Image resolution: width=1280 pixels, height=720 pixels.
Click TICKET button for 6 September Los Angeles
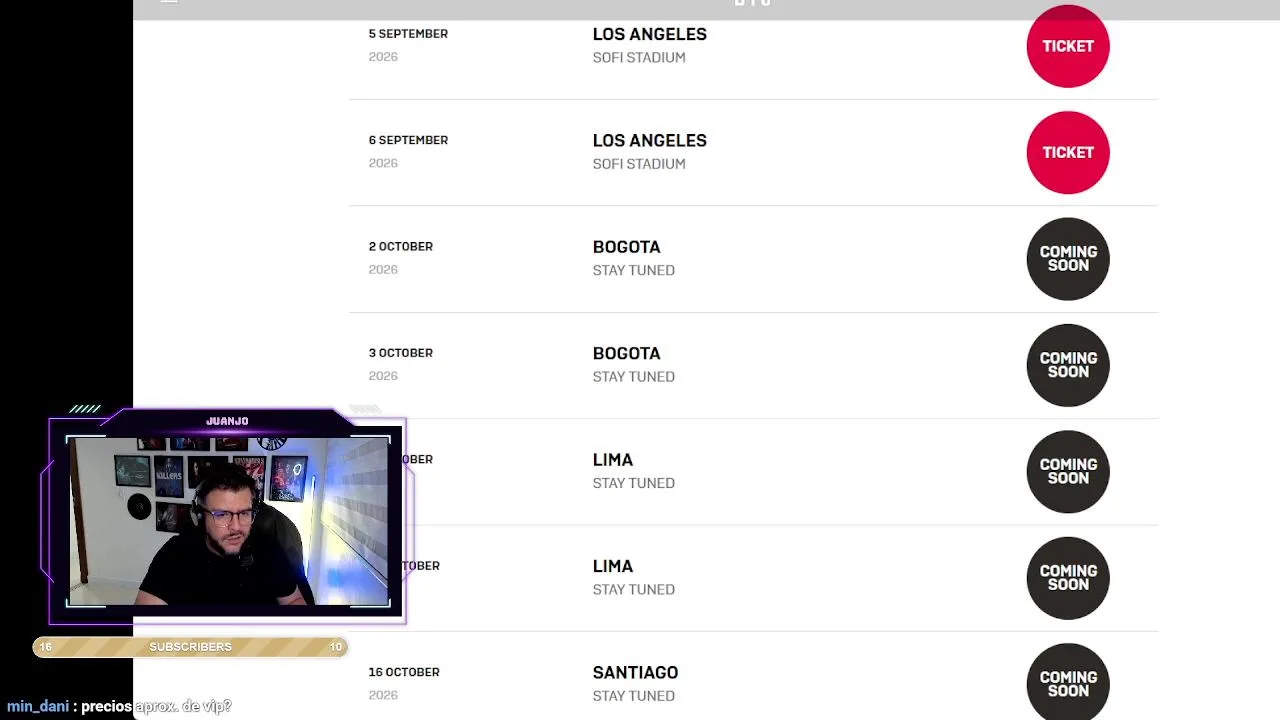(1067, 152)
